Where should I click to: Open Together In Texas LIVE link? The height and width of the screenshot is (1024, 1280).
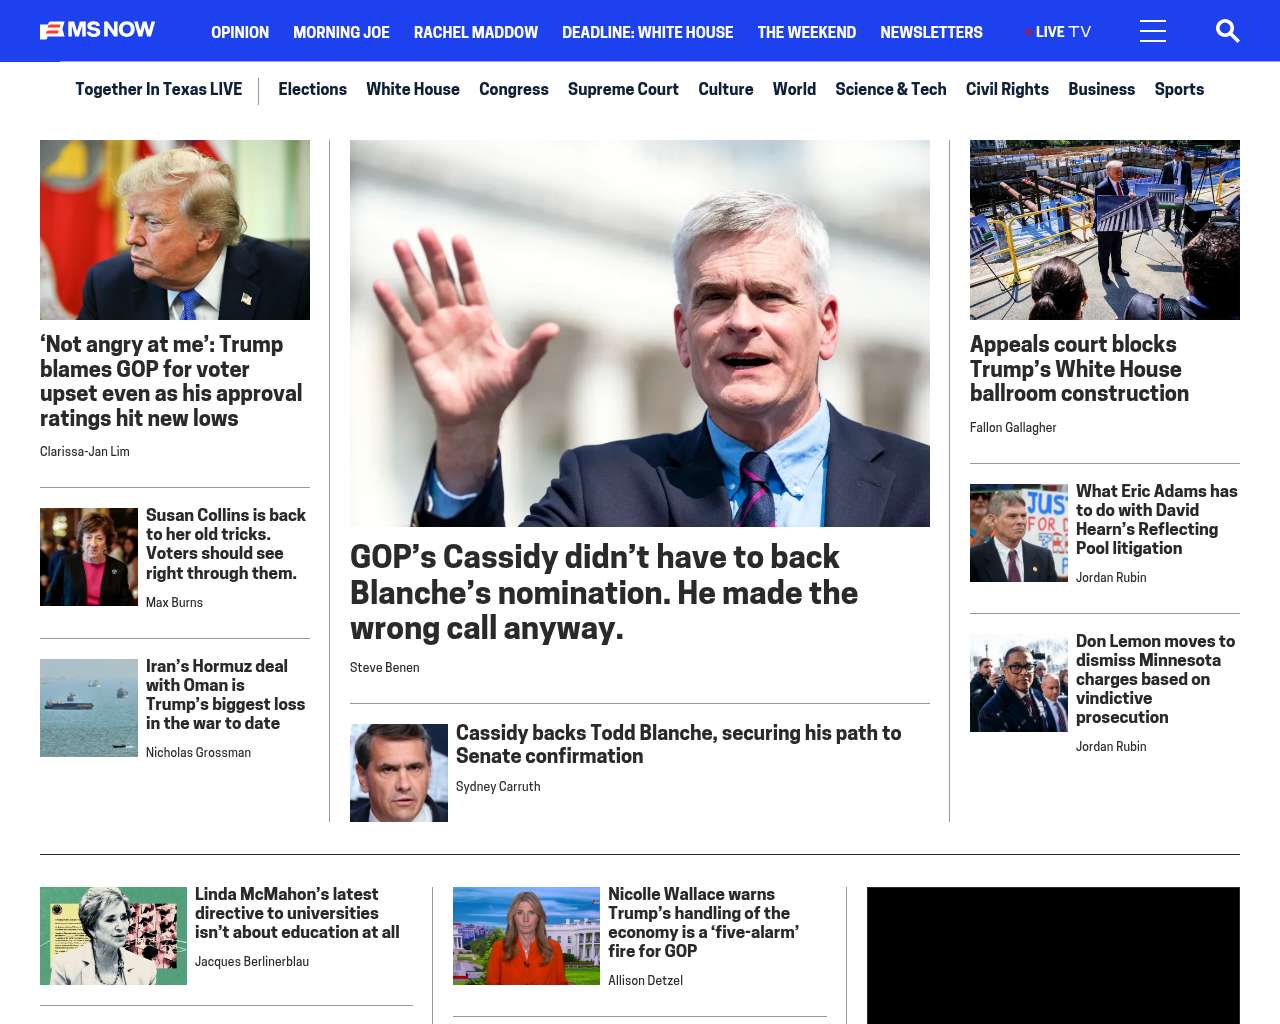coord(159,89)
